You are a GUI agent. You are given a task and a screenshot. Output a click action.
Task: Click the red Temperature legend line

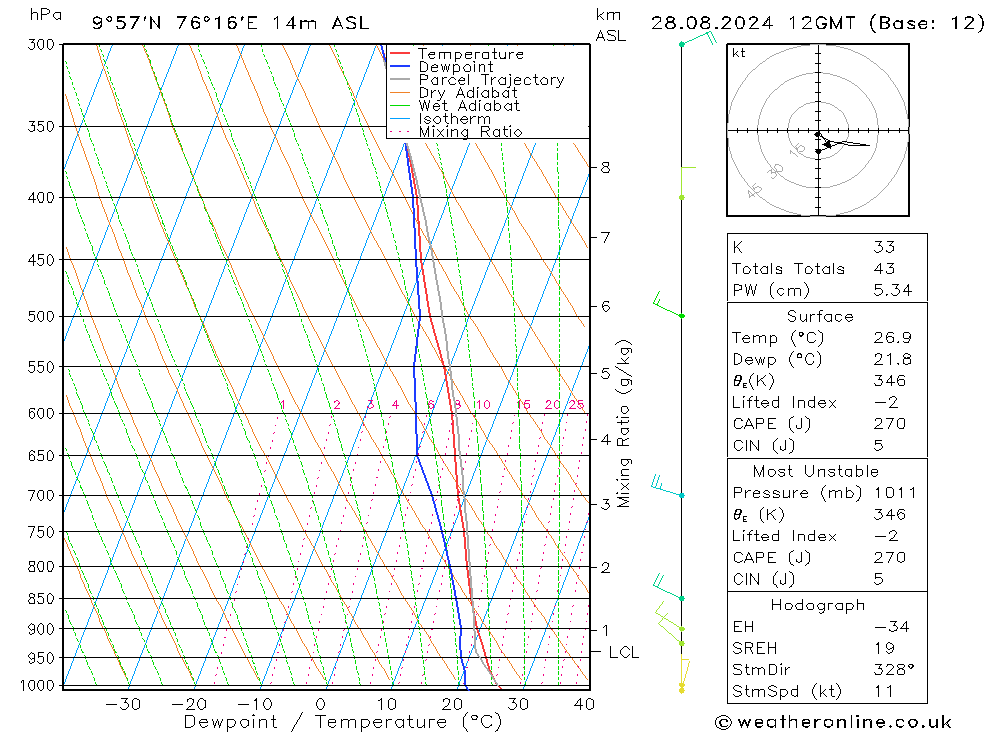click(399, 54)
